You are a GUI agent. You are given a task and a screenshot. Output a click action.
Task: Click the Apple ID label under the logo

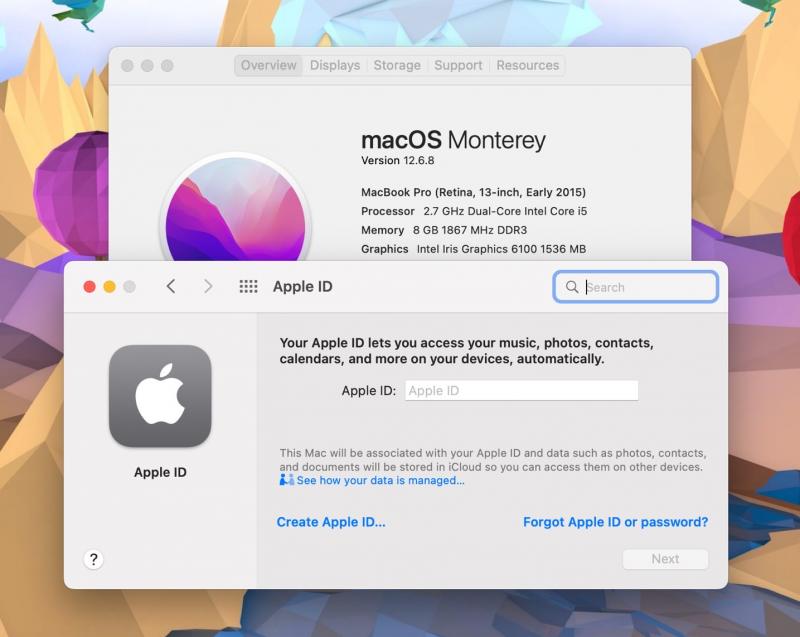pos(160,472)
